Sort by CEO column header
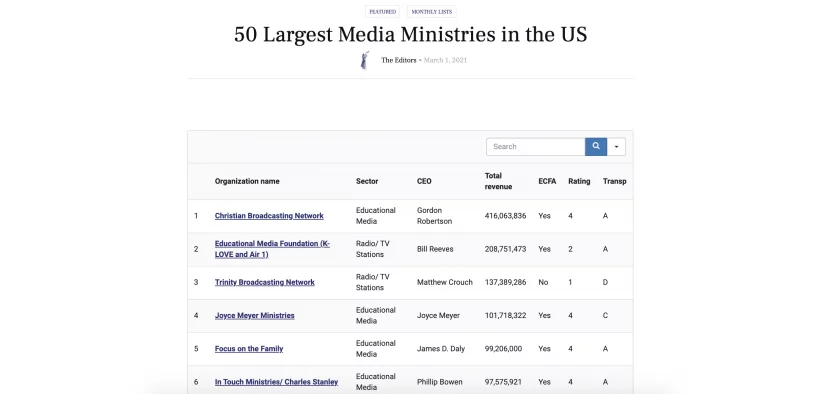This screenshot has width=820, height=394. [424, 181]
